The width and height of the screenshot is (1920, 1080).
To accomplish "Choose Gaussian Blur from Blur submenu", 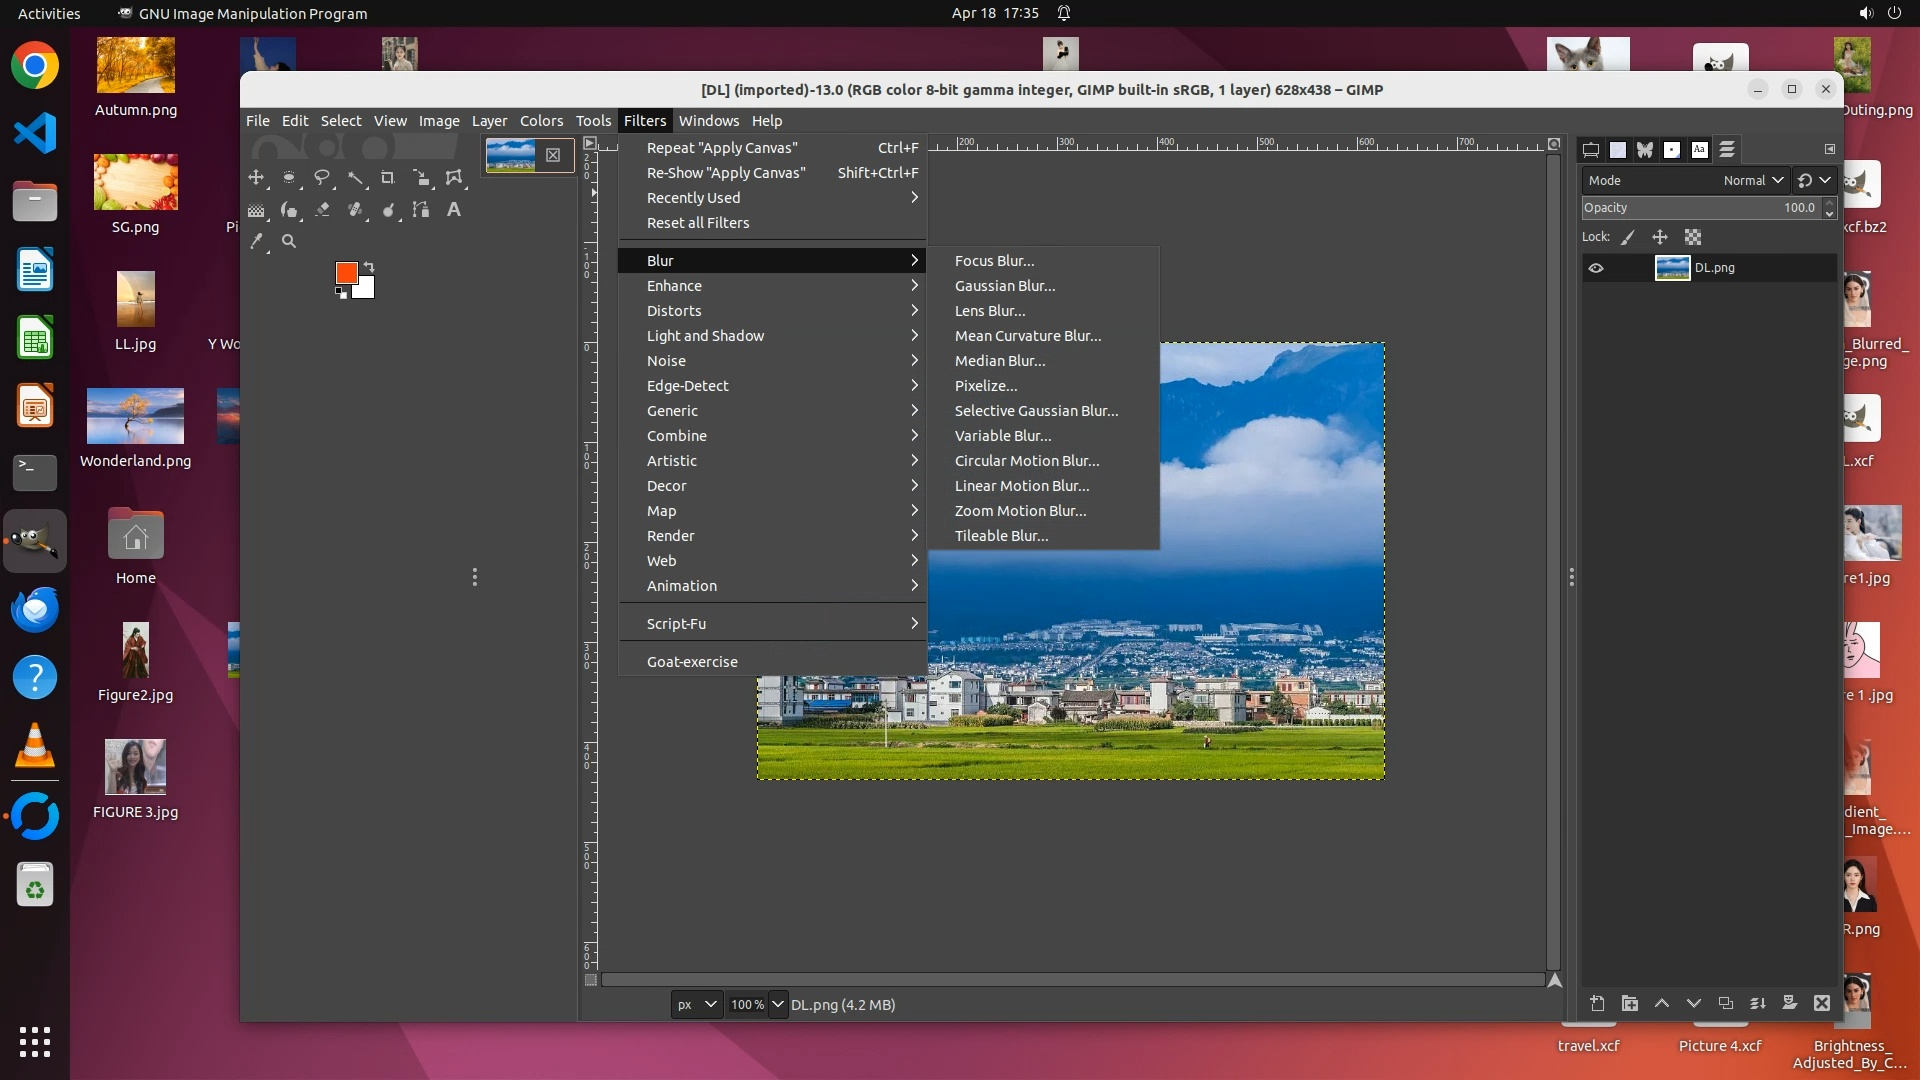I will [x=1004, y=286].
